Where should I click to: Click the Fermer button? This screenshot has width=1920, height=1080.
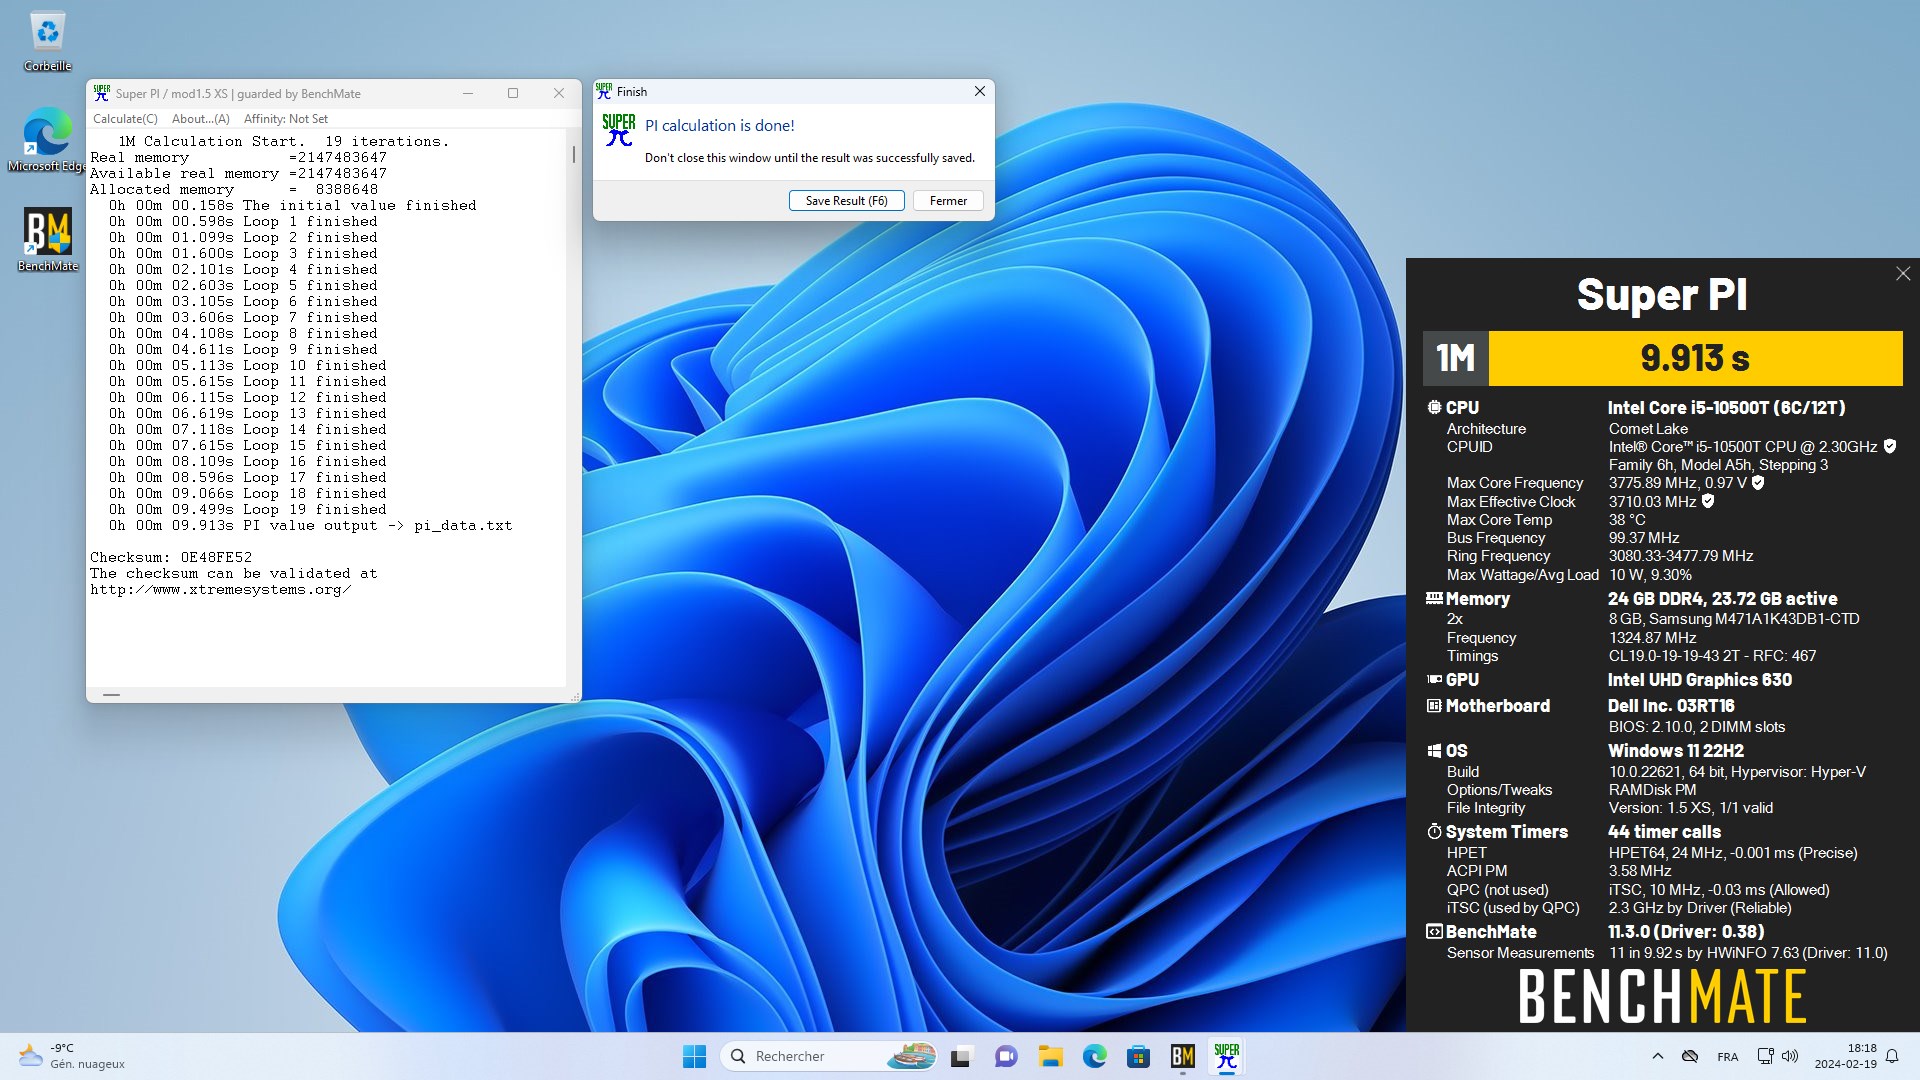[x=948, y=201]
